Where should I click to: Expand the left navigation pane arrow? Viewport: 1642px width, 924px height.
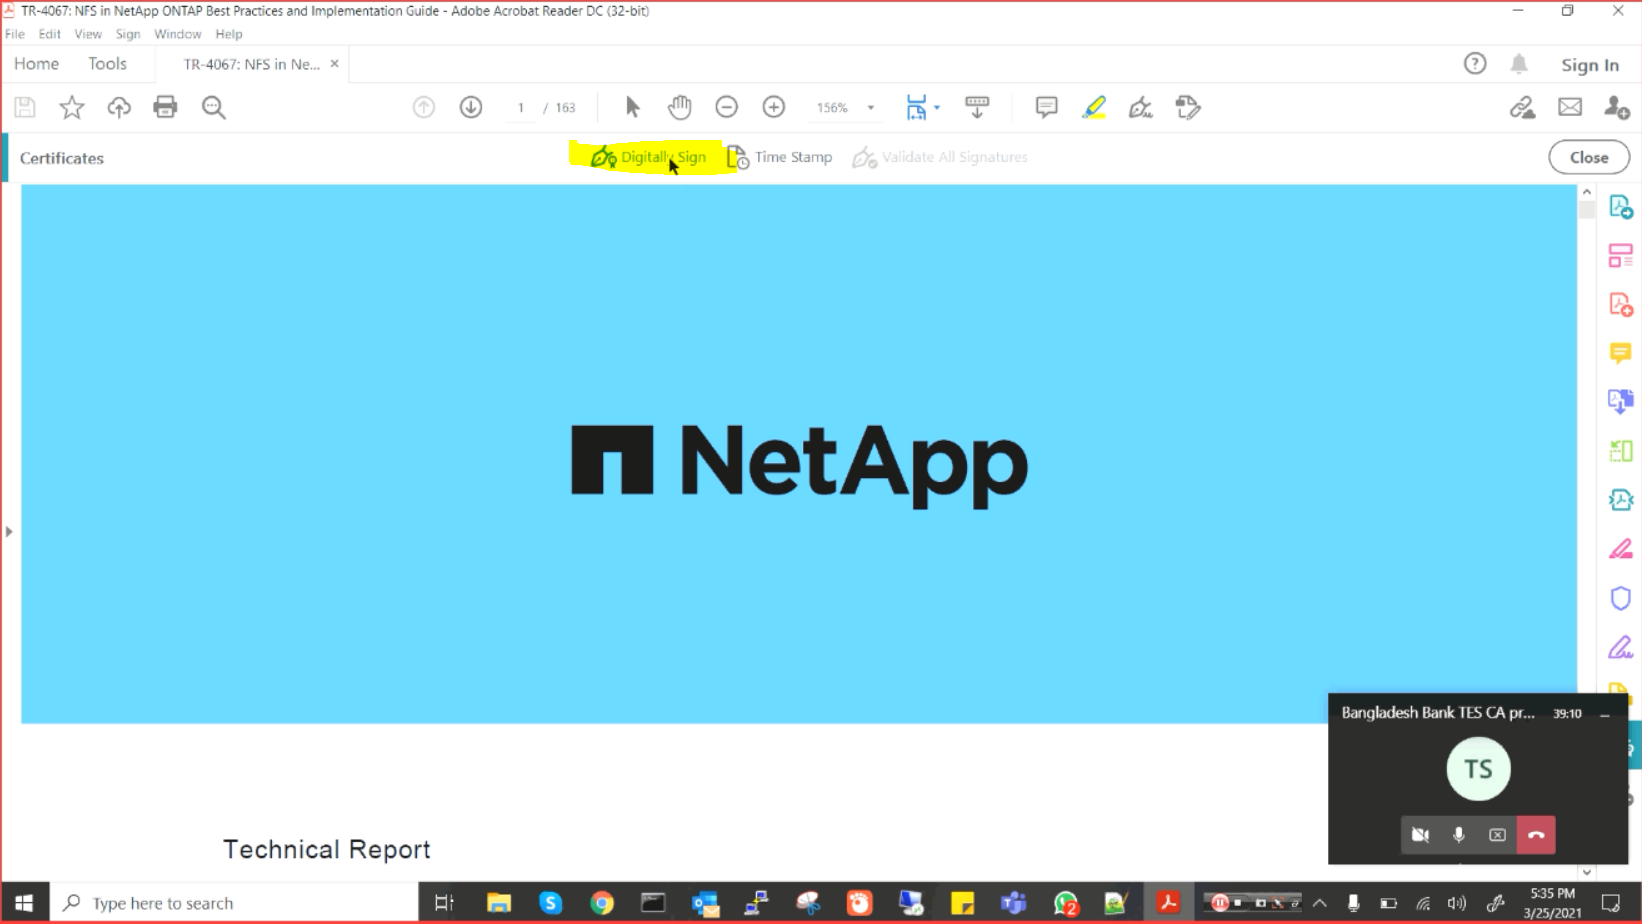point(9,532)
